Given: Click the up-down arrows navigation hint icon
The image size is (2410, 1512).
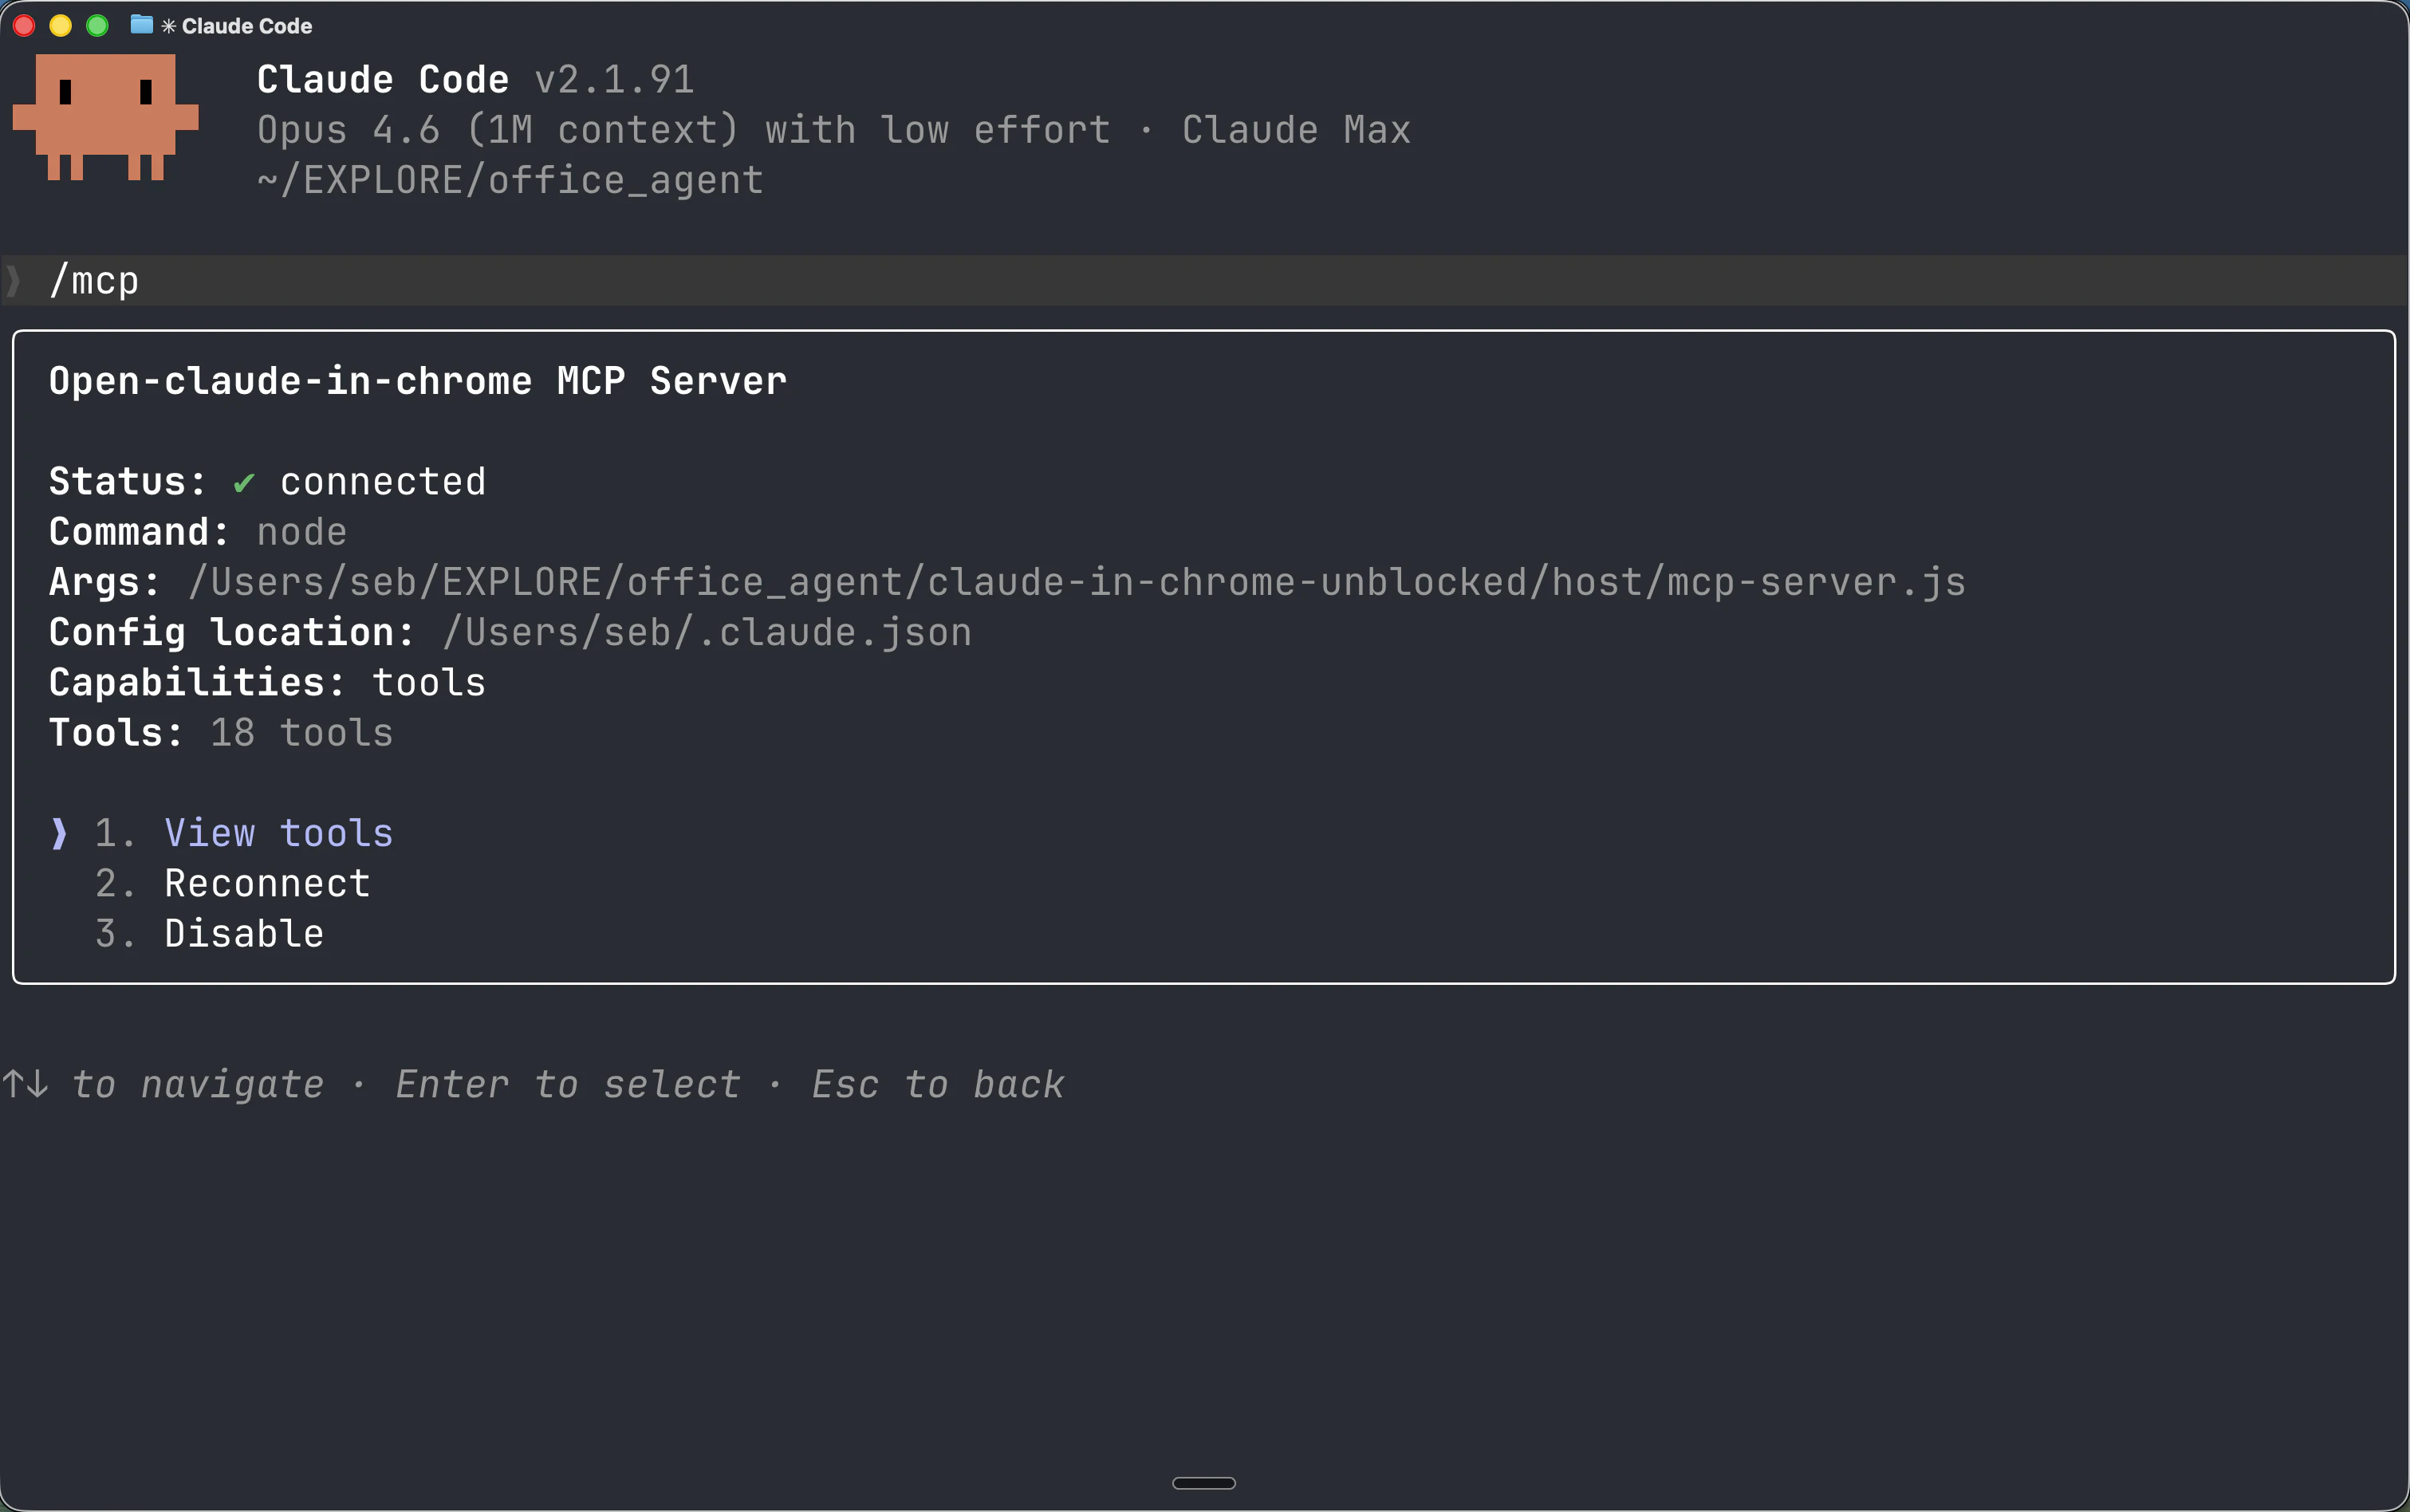Looking at the screenshot, I should coord(26,1084).
